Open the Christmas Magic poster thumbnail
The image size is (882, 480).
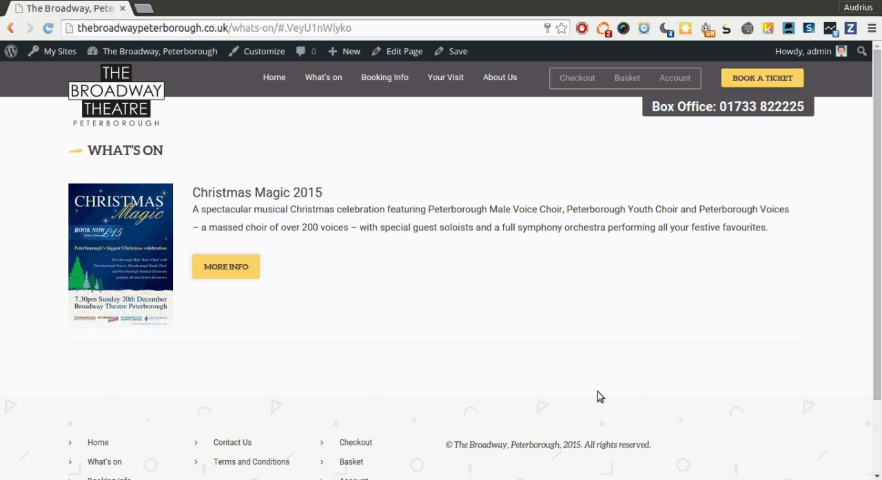pos(120,255)
